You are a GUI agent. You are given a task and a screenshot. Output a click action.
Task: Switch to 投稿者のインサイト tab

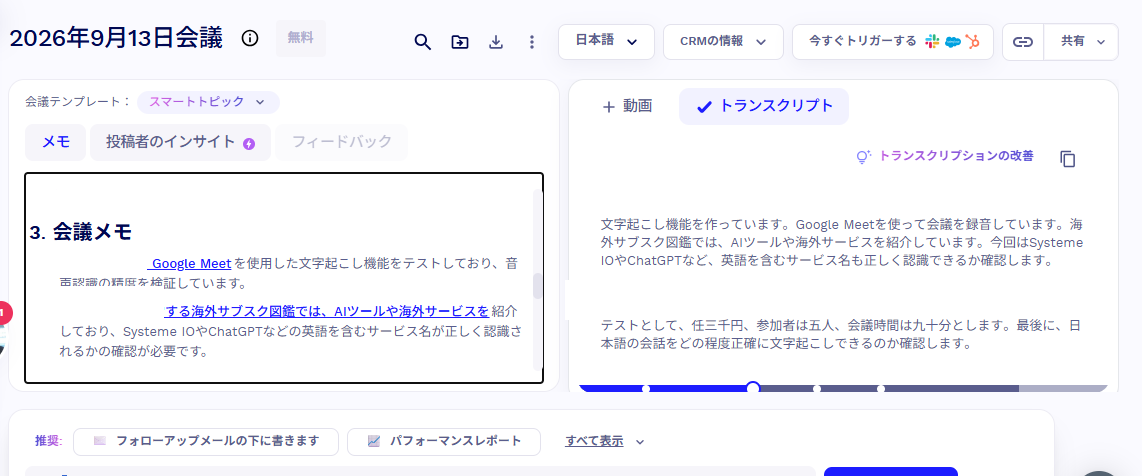180,142
